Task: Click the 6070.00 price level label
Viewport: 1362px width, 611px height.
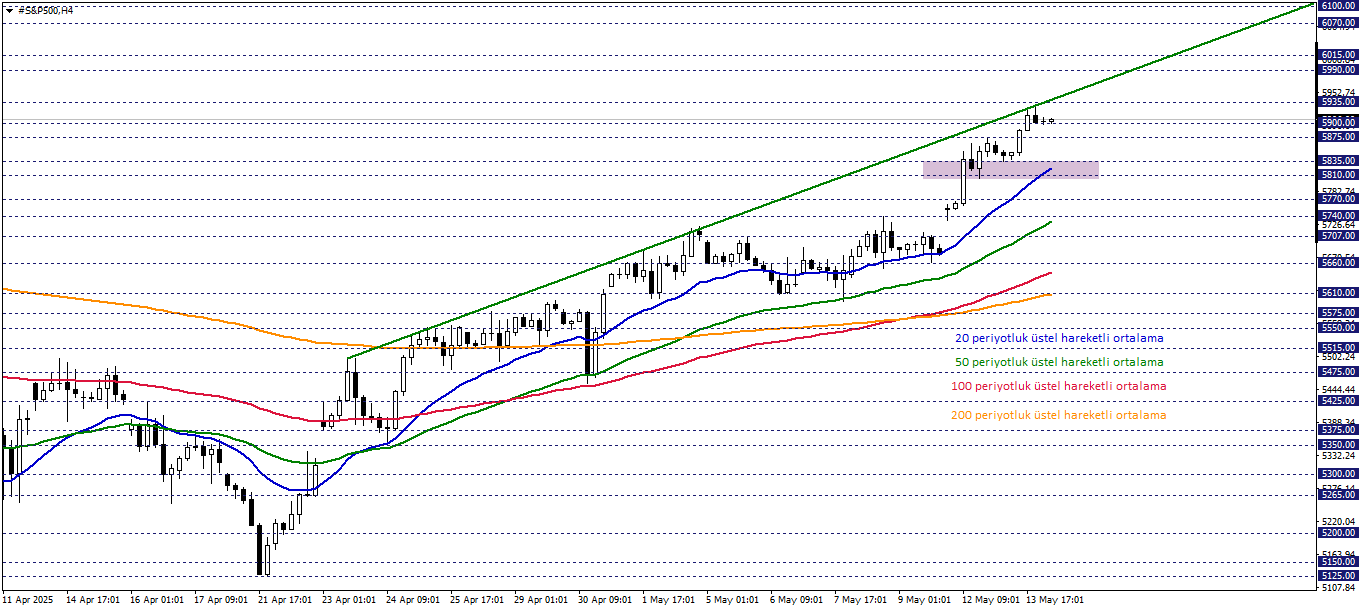Action: click(1338, 23)
